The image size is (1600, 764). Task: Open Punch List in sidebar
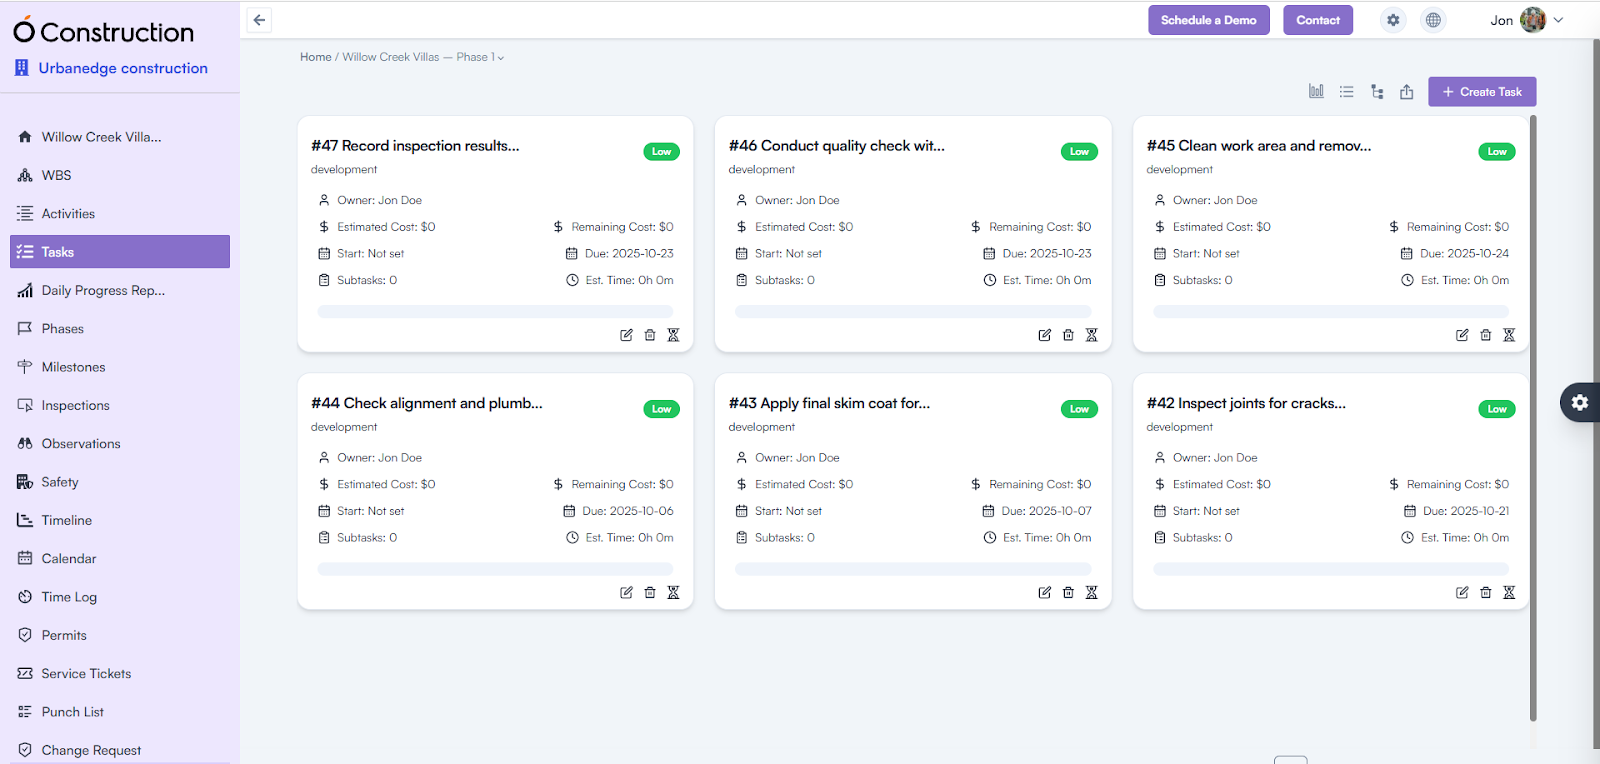point(120,712)
